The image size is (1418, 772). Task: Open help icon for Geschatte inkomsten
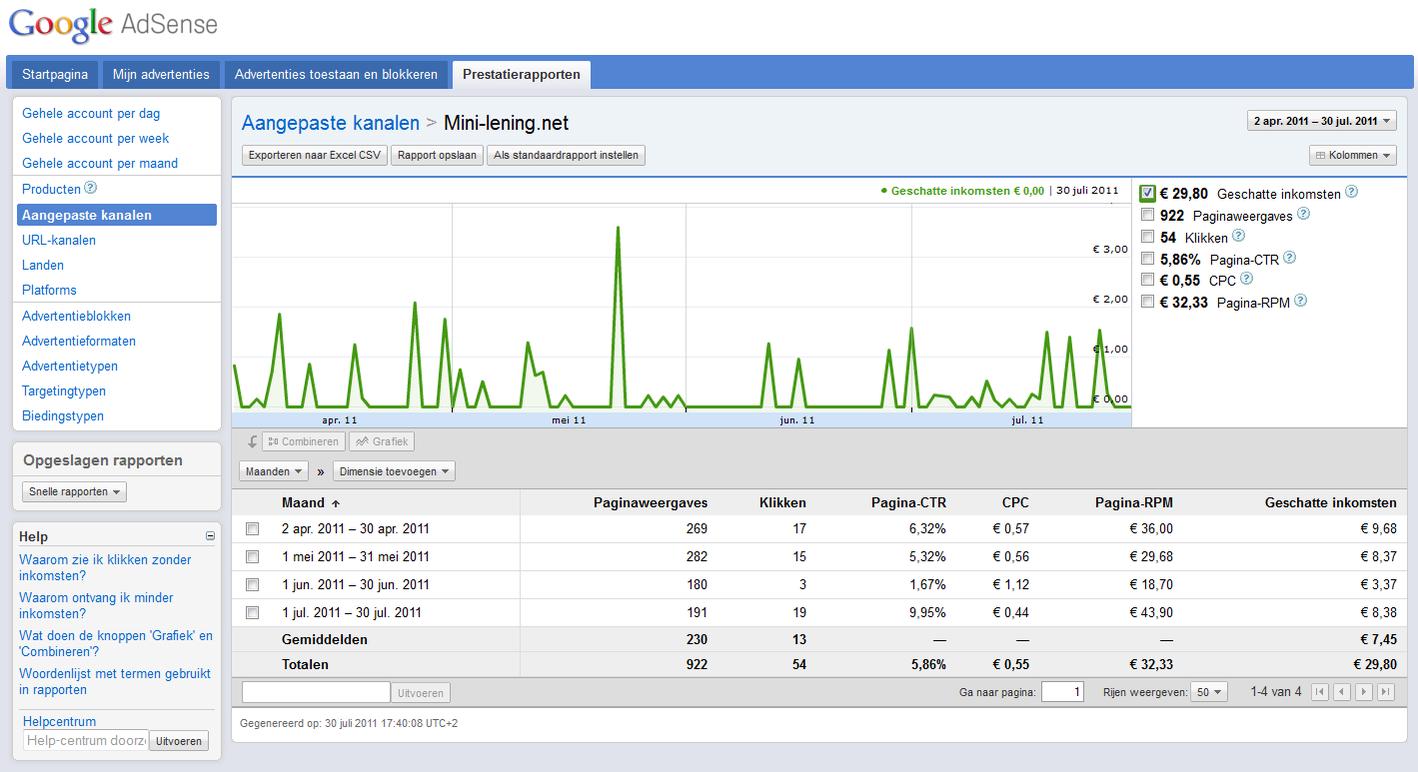[x=1352, y=192]
